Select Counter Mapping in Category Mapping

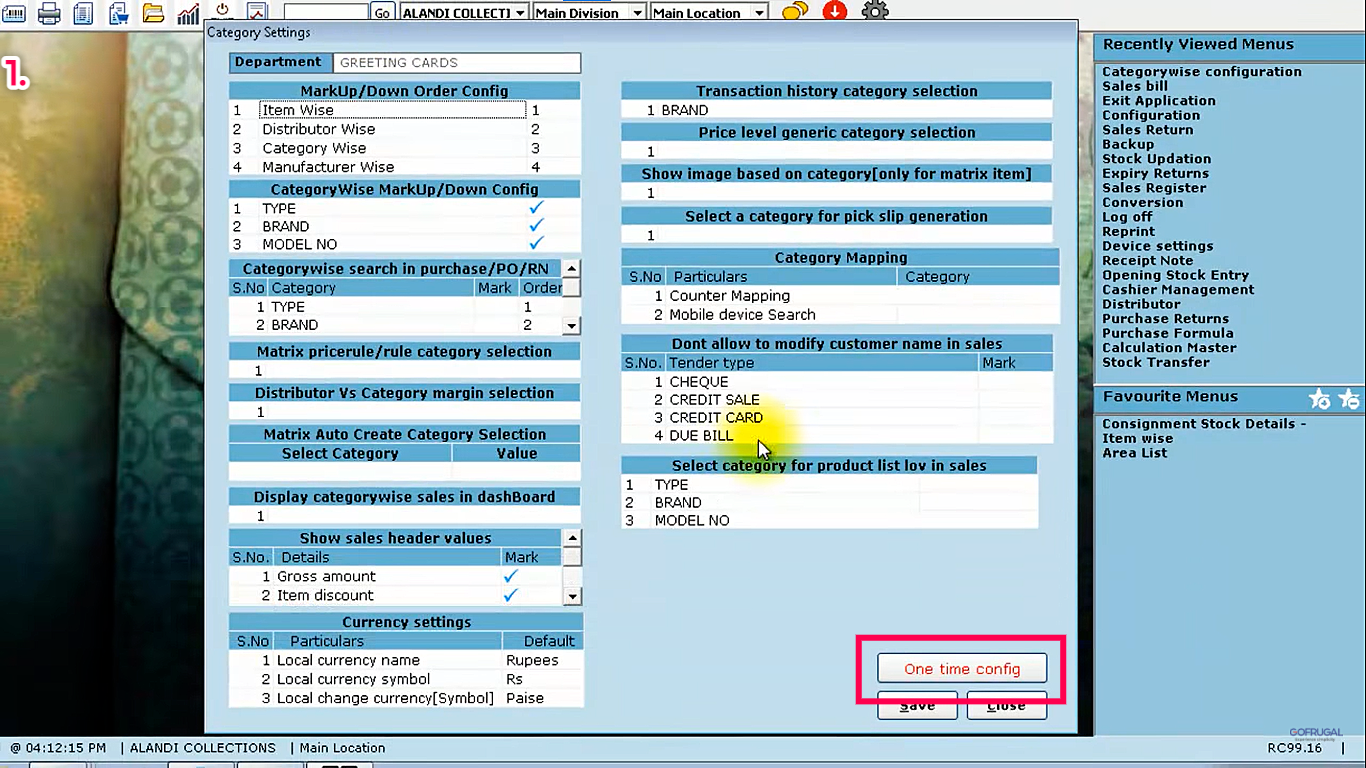pyautogui.click(x=840, y=296)
